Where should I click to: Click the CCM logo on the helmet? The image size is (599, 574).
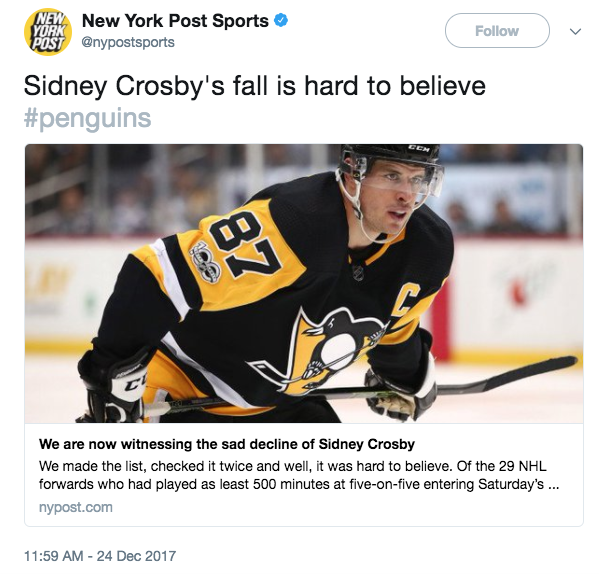pos(419,148)
